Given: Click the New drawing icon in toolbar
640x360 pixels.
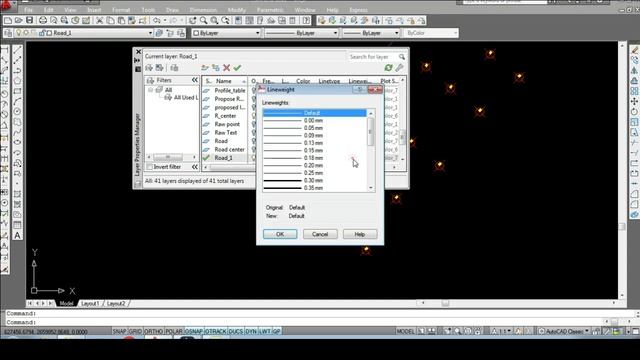Looking at the screenshot, I should click(x=8, y=20).
